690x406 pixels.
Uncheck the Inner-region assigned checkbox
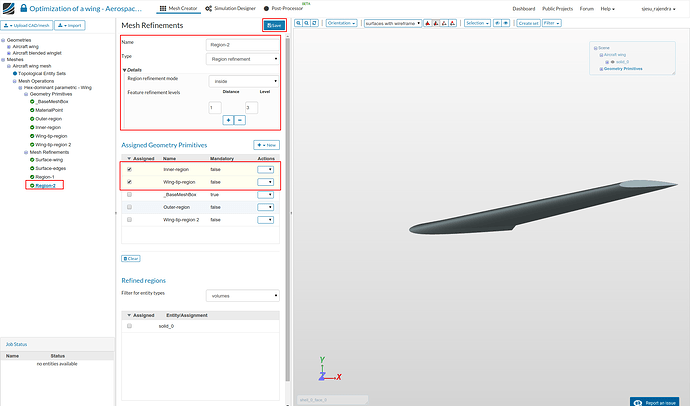pyautogui.click(x=130, y=170)
